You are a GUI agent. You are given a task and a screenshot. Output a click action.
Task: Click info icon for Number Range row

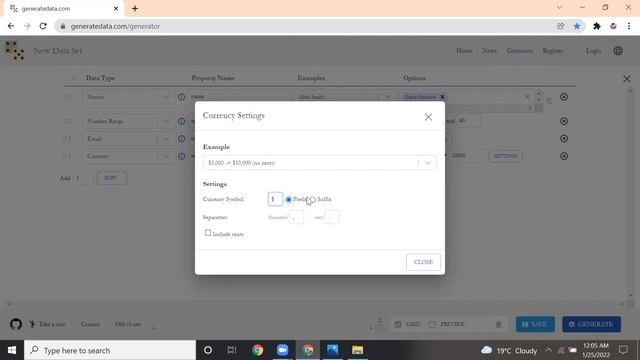click(182, 121)
